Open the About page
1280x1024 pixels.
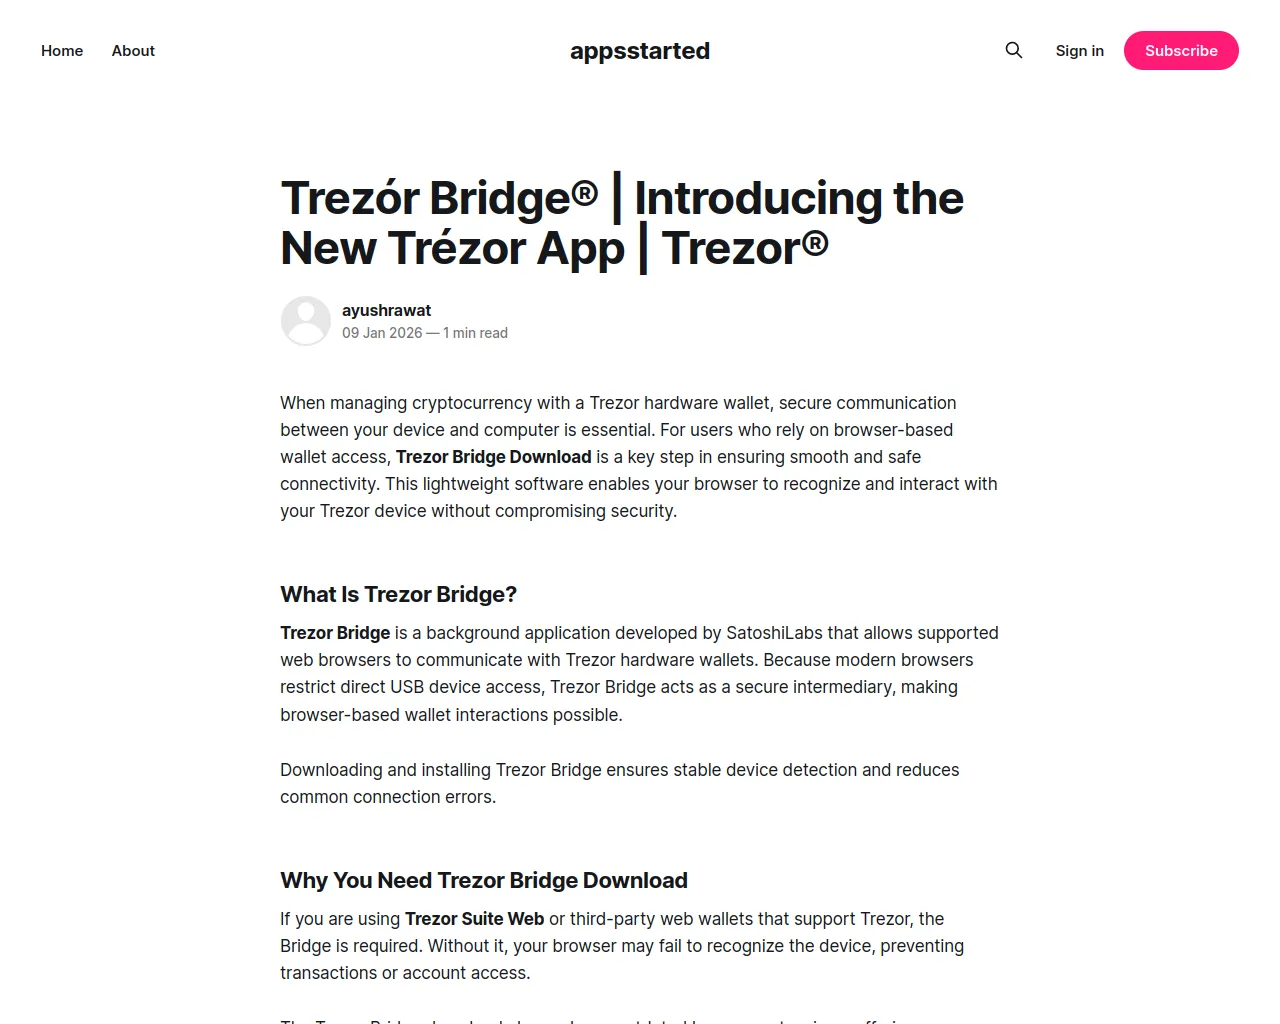(133, 51)
